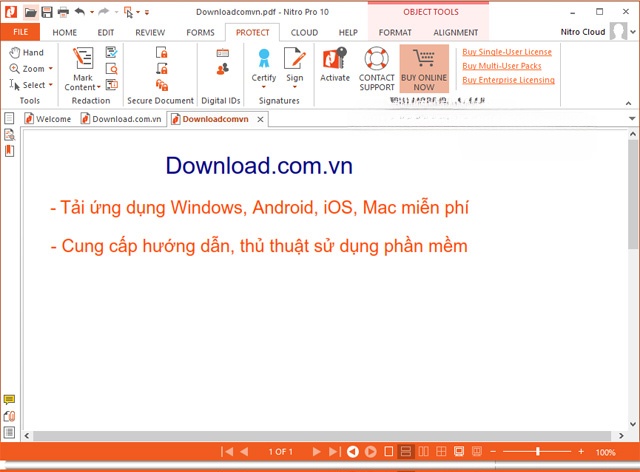Switch to facing continuous view
The width and height of the screenshot is (640, 472).
click(441, 452)
